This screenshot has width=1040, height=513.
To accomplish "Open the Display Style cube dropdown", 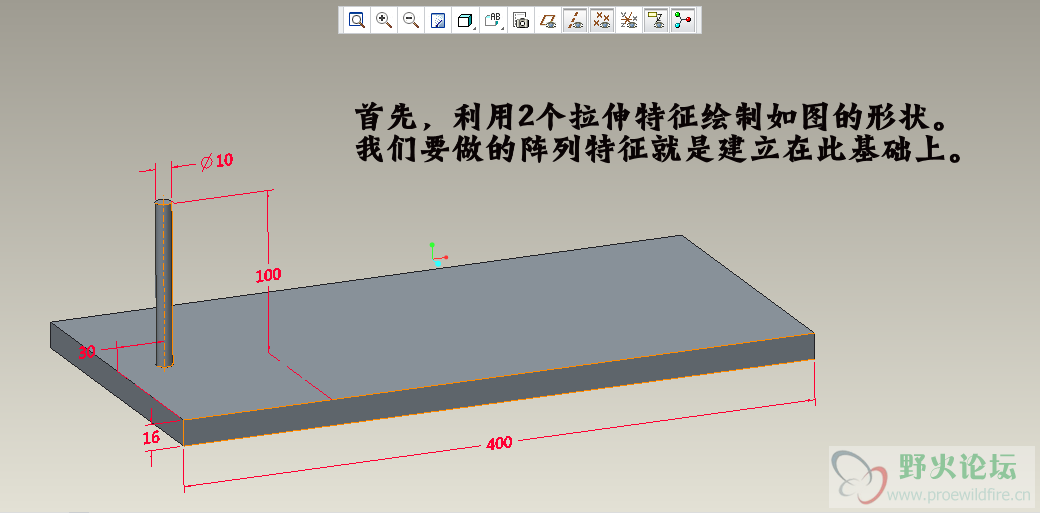I will [466, 20].
